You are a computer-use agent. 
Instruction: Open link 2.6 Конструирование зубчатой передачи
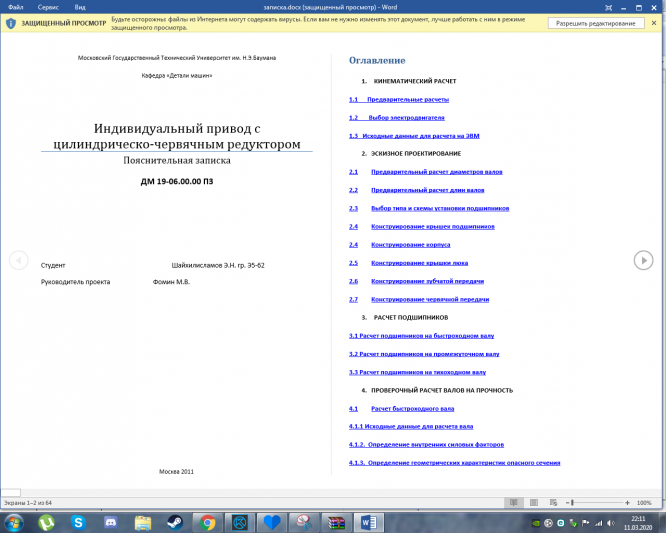pyautogui.click(x=417, y=281)
